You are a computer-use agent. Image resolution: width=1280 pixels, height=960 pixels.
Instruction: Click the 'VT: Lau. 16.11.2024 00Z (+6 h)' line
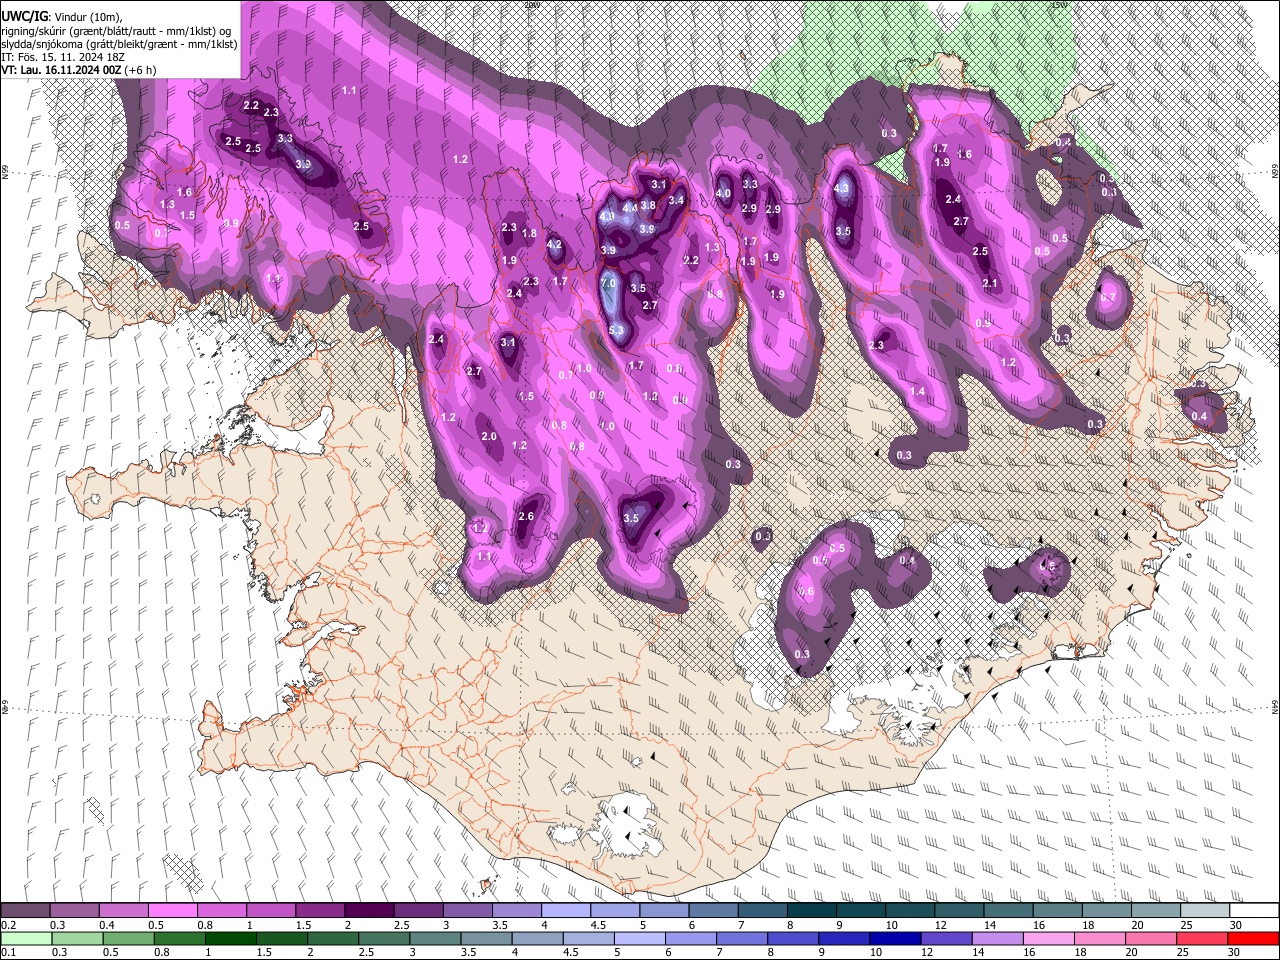[78, 70]
